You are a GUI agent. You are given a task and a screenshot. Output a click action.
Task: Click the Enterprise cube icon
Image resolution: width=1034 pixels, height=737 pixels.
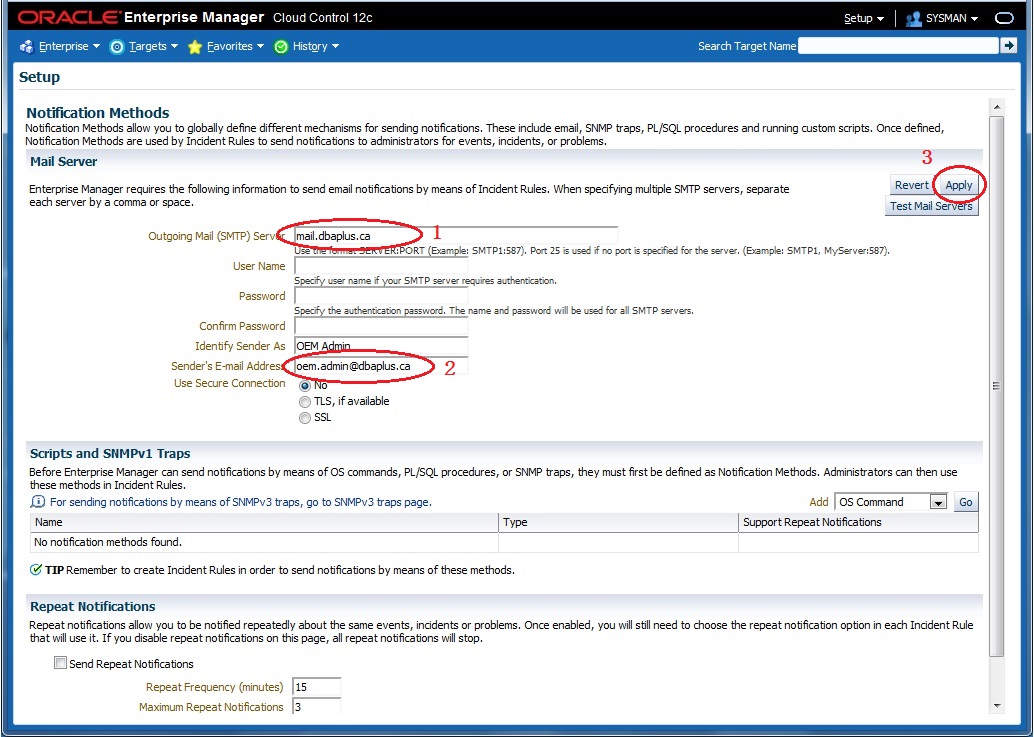(25, 46)
